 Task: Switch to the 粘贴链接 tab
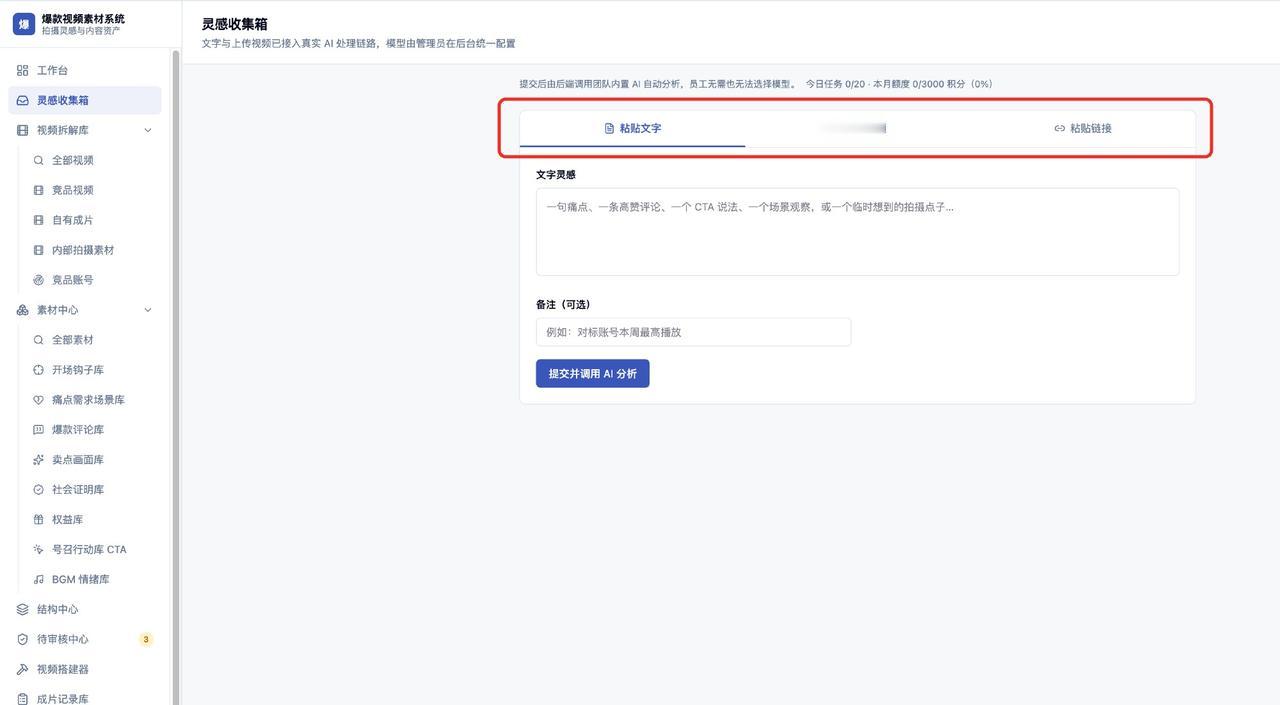click(1082, 128)
